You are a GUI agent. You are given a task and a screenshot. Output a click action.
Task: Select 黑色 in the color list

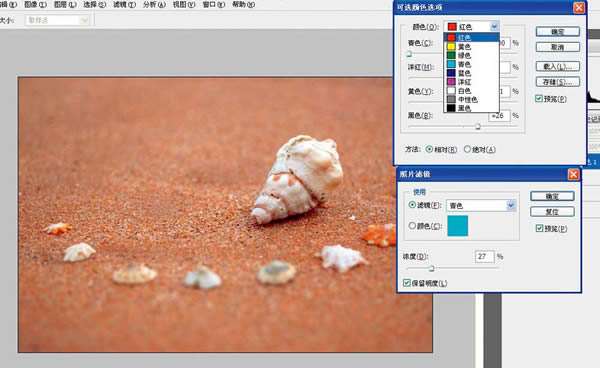(x=471, y=108)
